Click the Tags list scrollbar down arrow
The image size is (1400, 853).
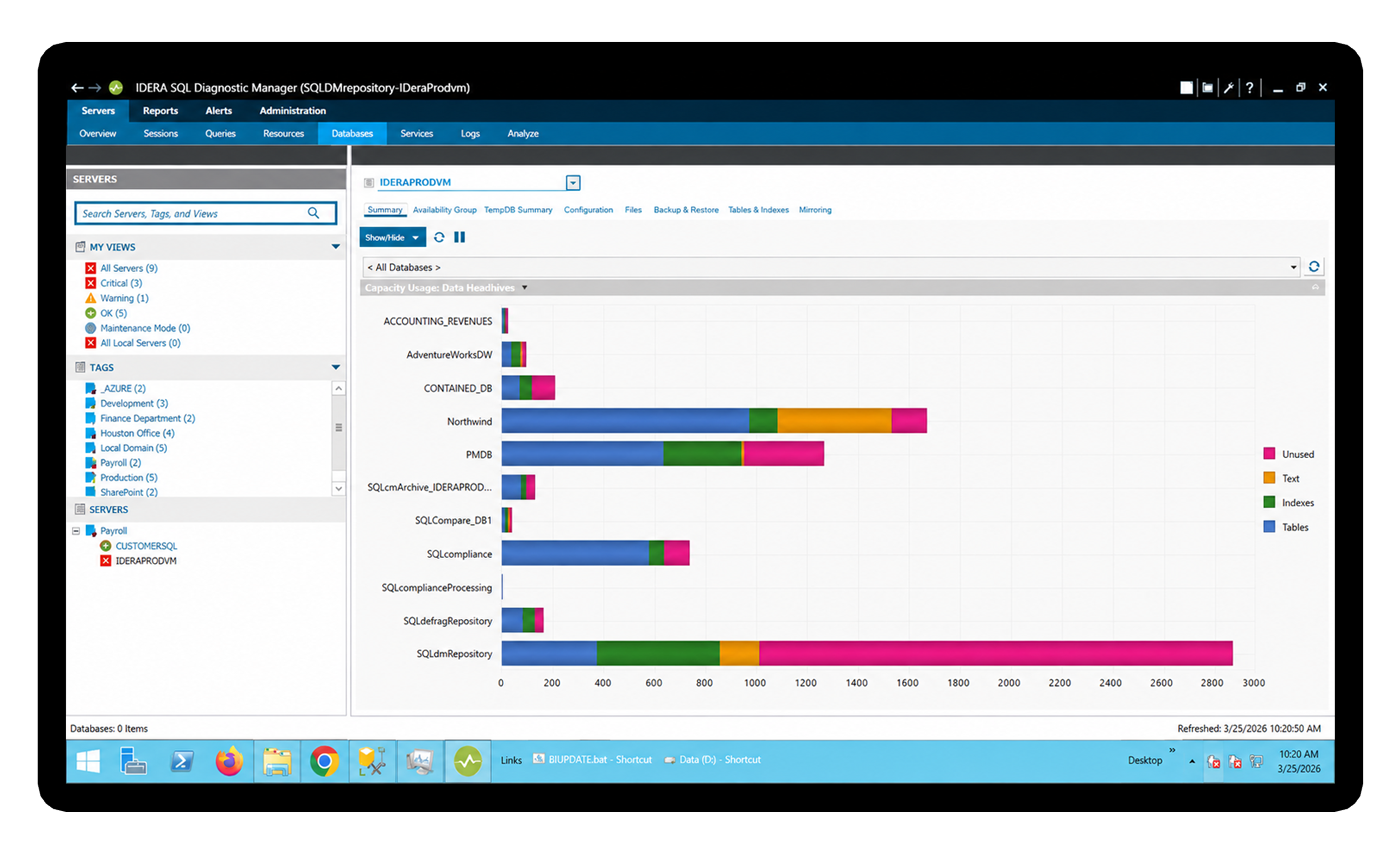[338, 488]
